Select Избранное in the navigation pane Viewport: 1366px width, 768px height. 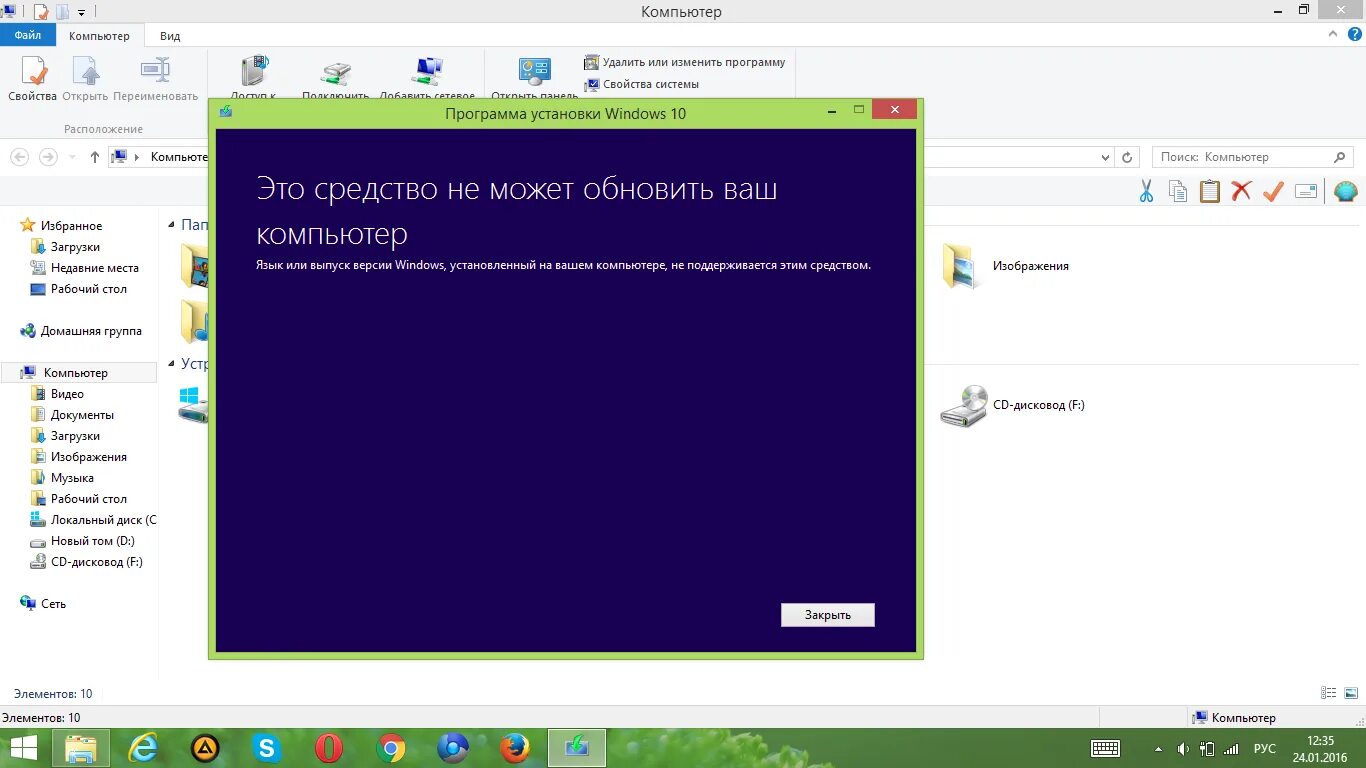pyautogui.click(x=70, y=226)
